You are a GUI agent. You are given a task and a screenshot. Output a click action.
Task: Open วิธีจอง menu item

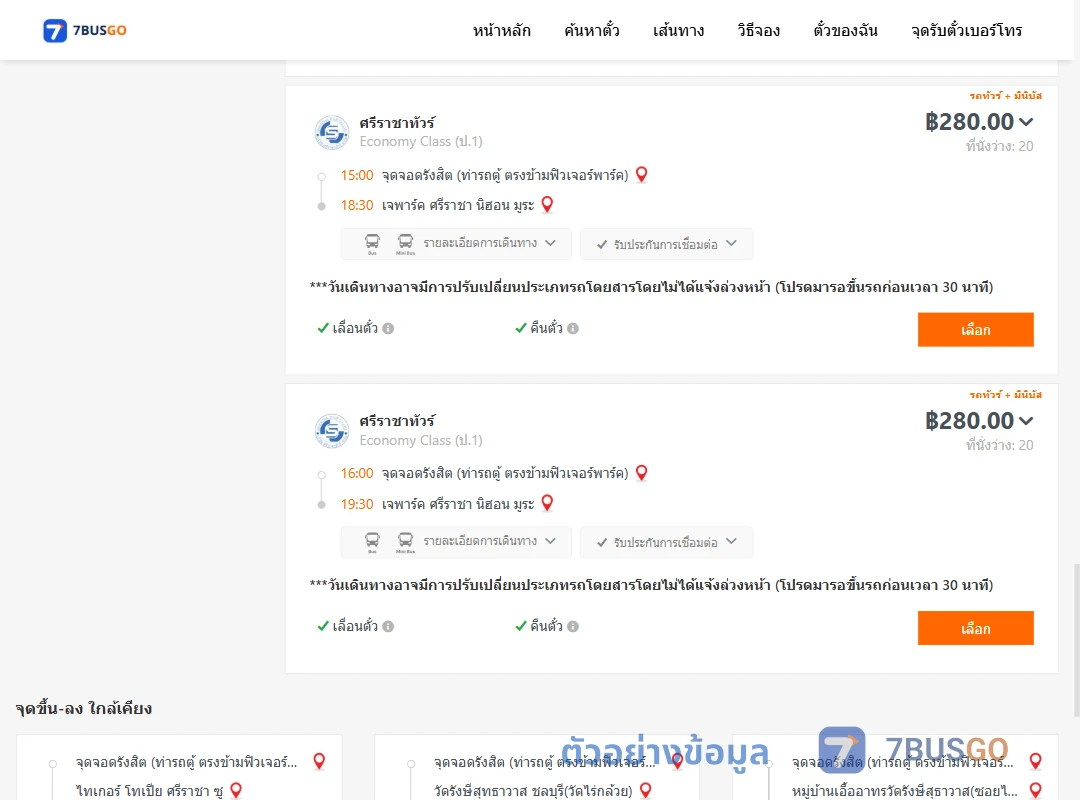pyautogui.click(x=758, y=30)
